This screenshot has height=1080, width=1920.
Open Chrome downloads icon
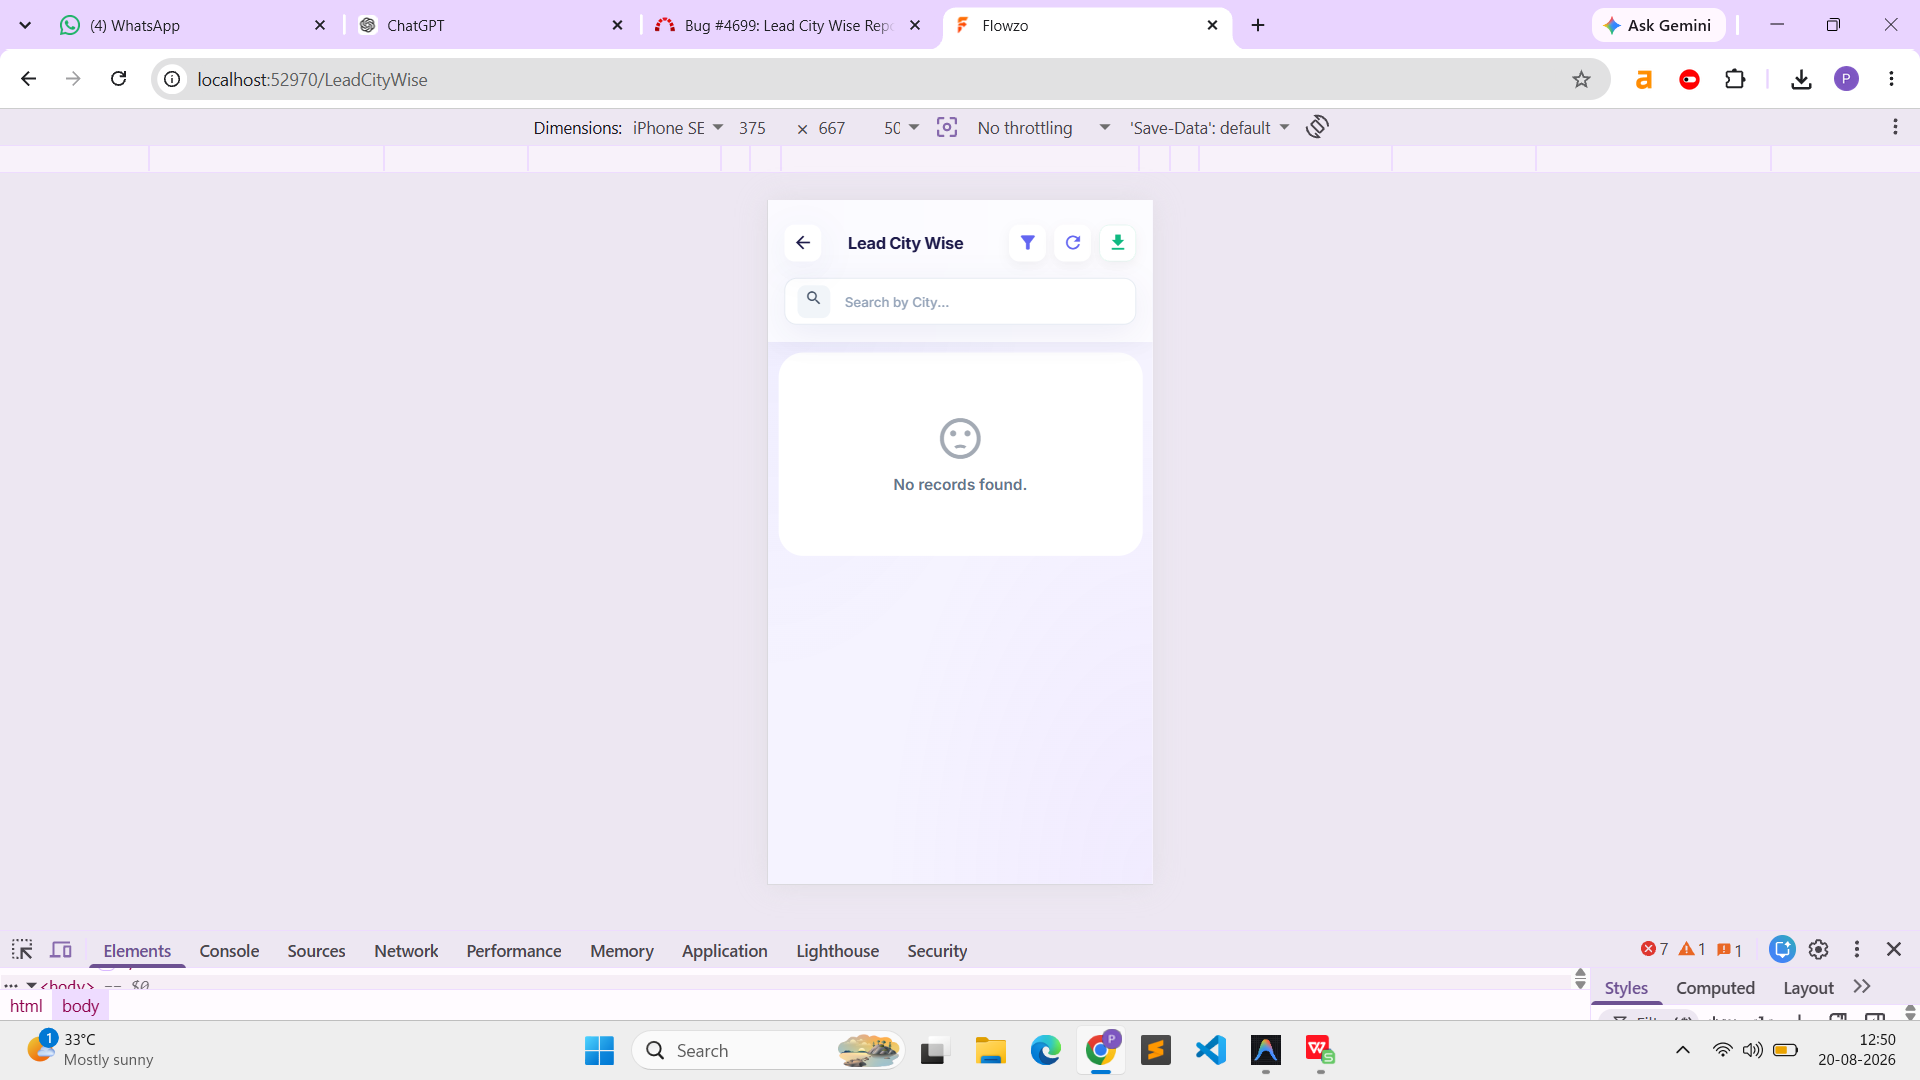click(1801, 79)
